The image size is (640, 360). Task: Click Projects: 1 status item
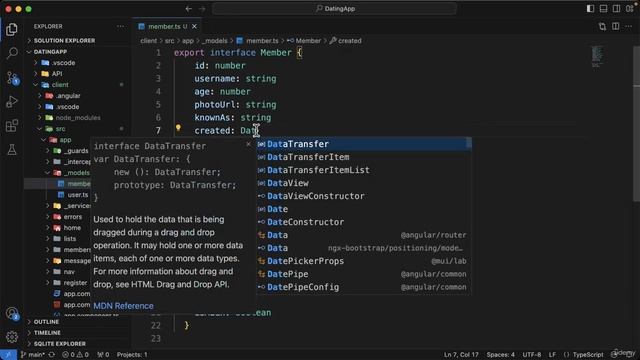point(132,355)
